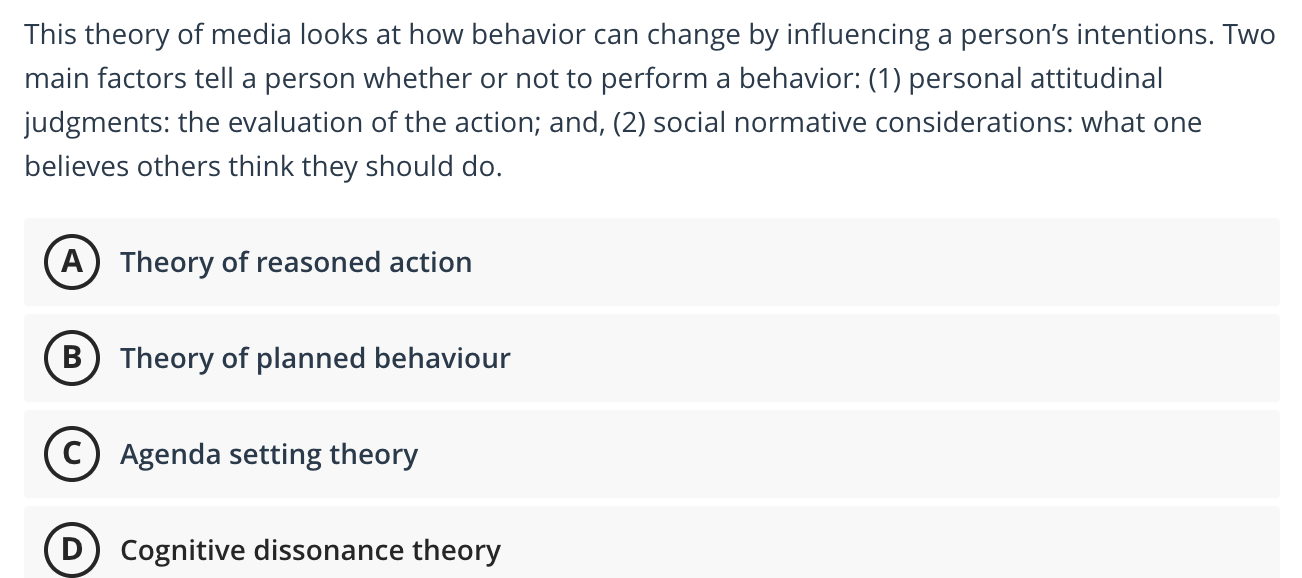This screenshot has width=1302, height=578.
Task: Click the text Cognitive dissonance theory
Action: pyautogui.click(x=310, y=550)
